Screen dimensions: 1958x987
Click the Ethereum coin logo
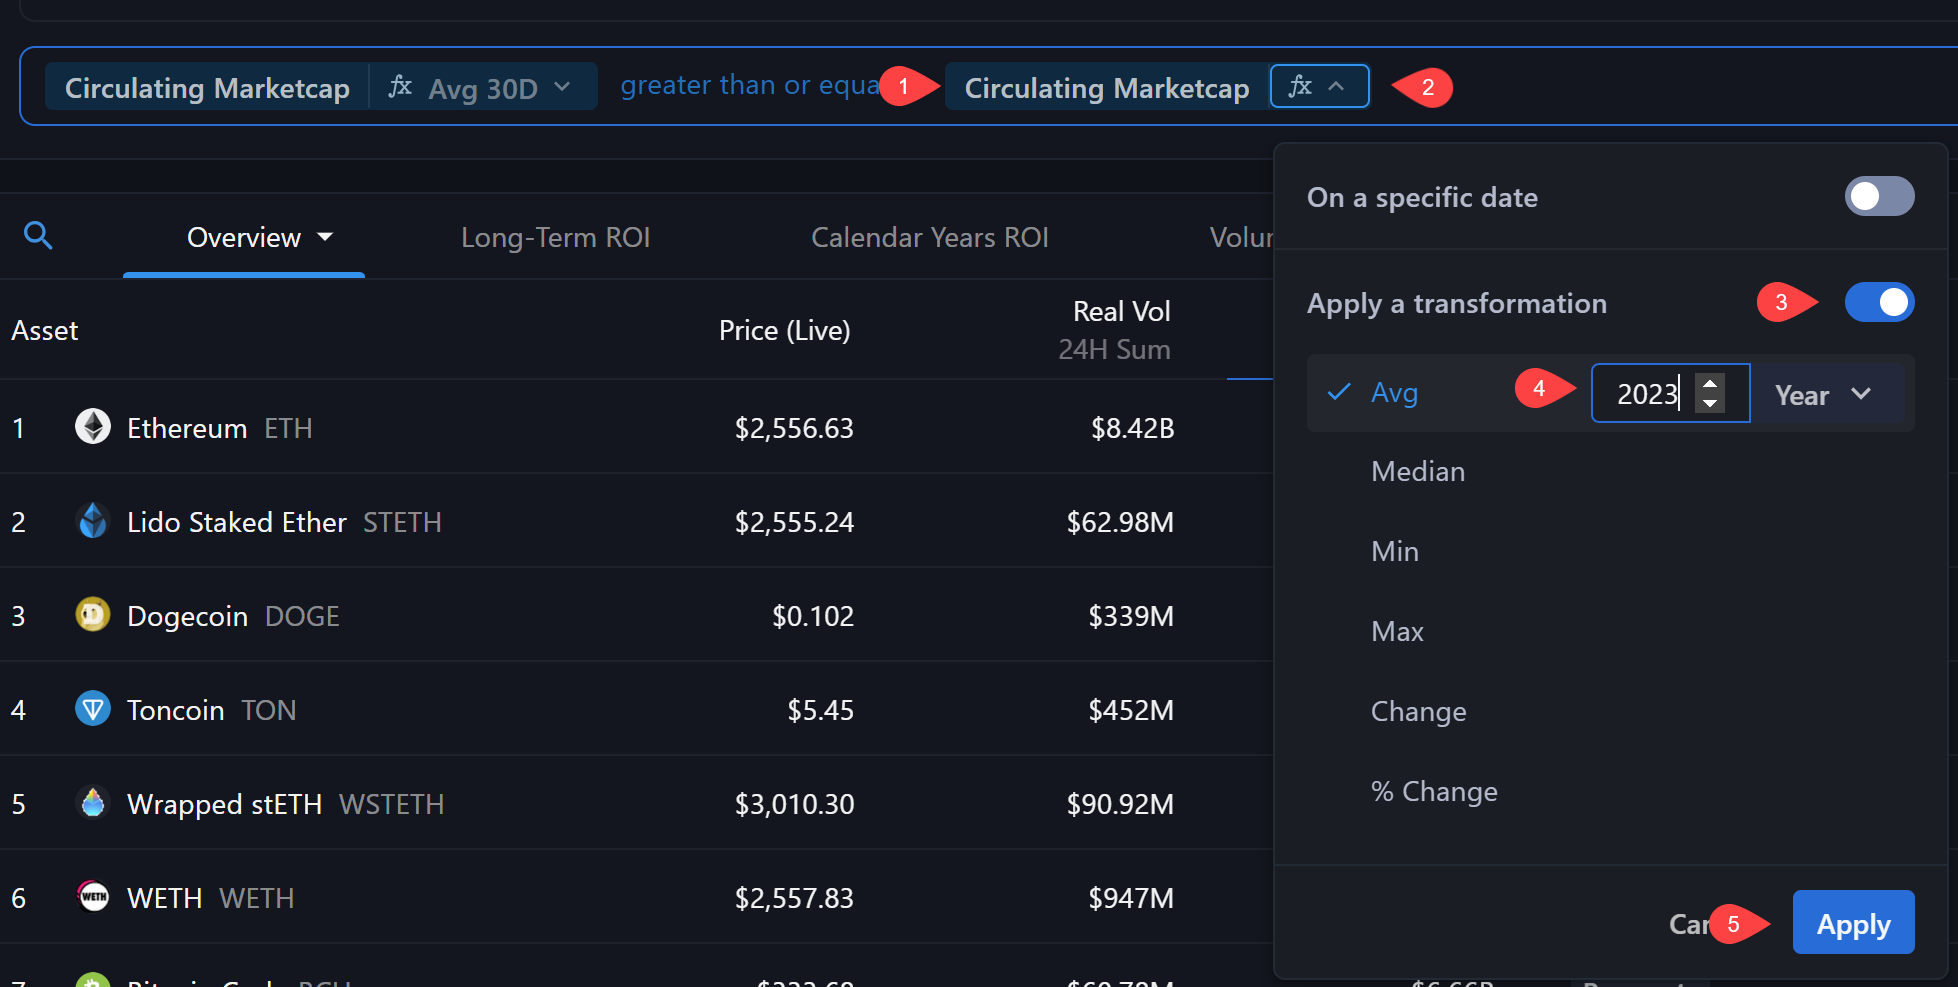point(93,427)
